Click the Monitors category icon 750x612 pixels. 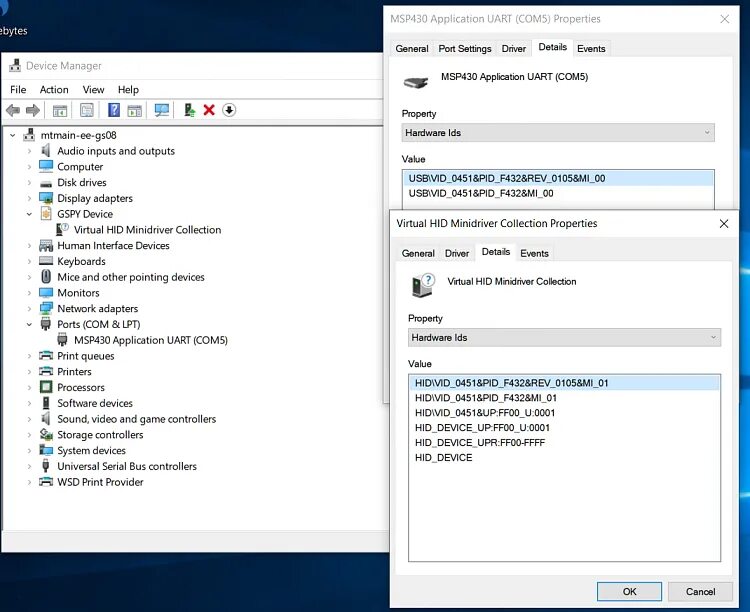[46, 292]
